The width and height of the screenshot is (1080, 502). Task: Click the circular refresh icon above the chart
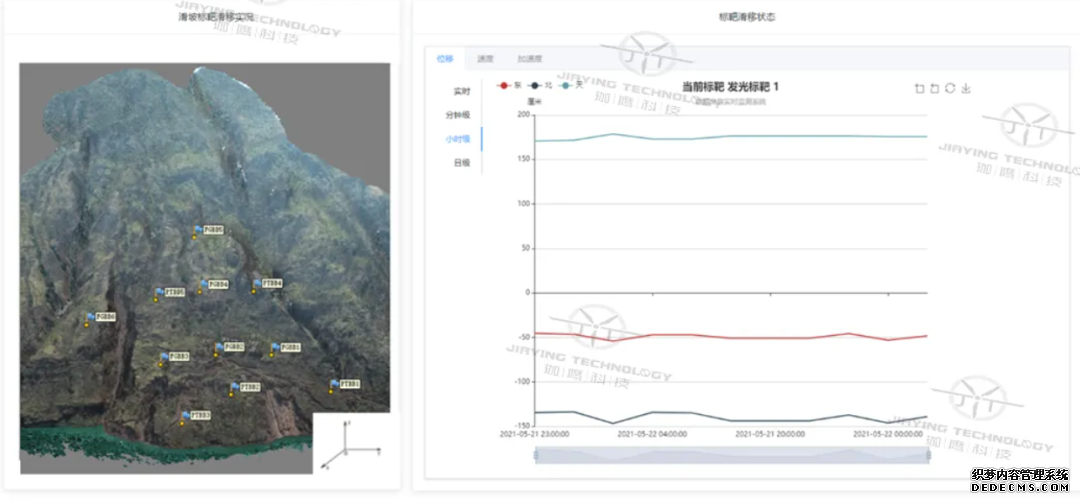point(950,88)
